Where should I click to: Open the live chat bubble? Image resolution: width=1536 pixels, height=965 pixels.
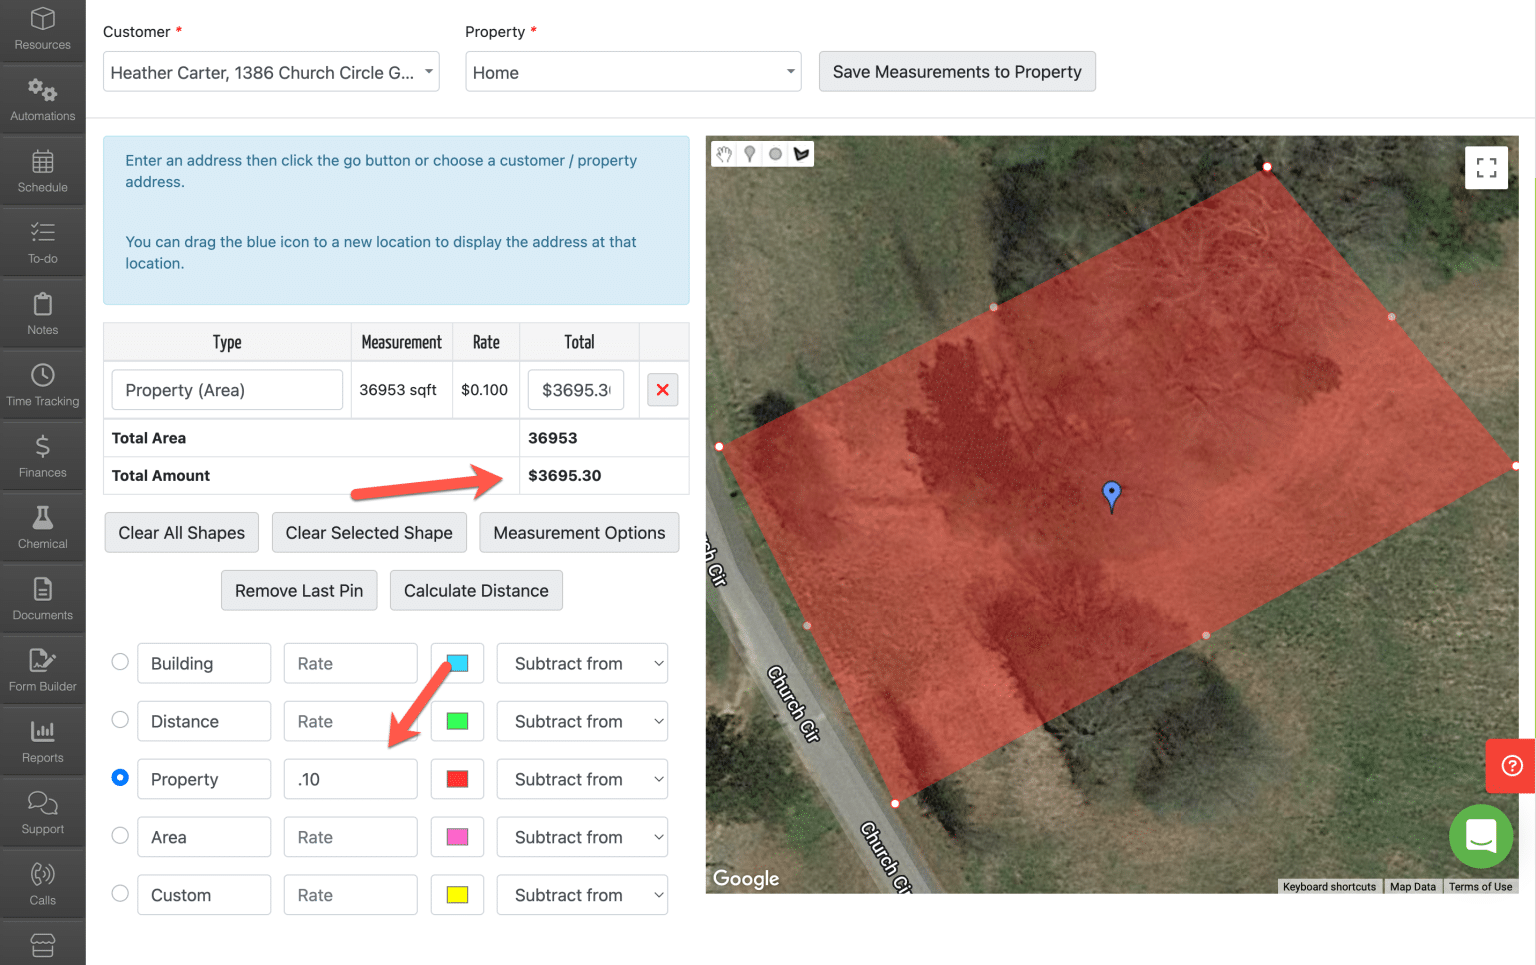(1481, 837)
